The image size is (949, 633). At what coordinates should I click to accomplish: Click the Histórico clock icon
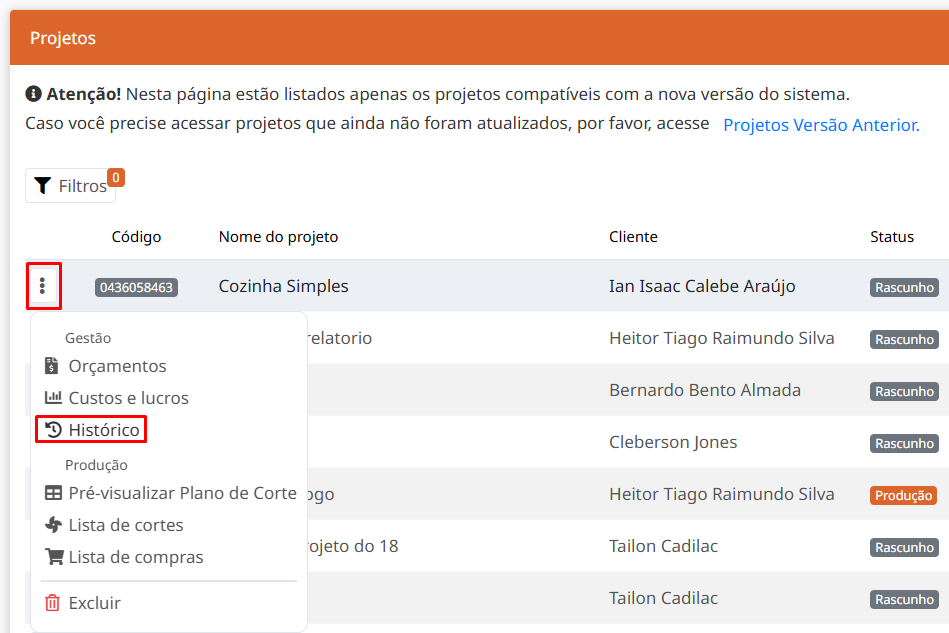(53, 430)
